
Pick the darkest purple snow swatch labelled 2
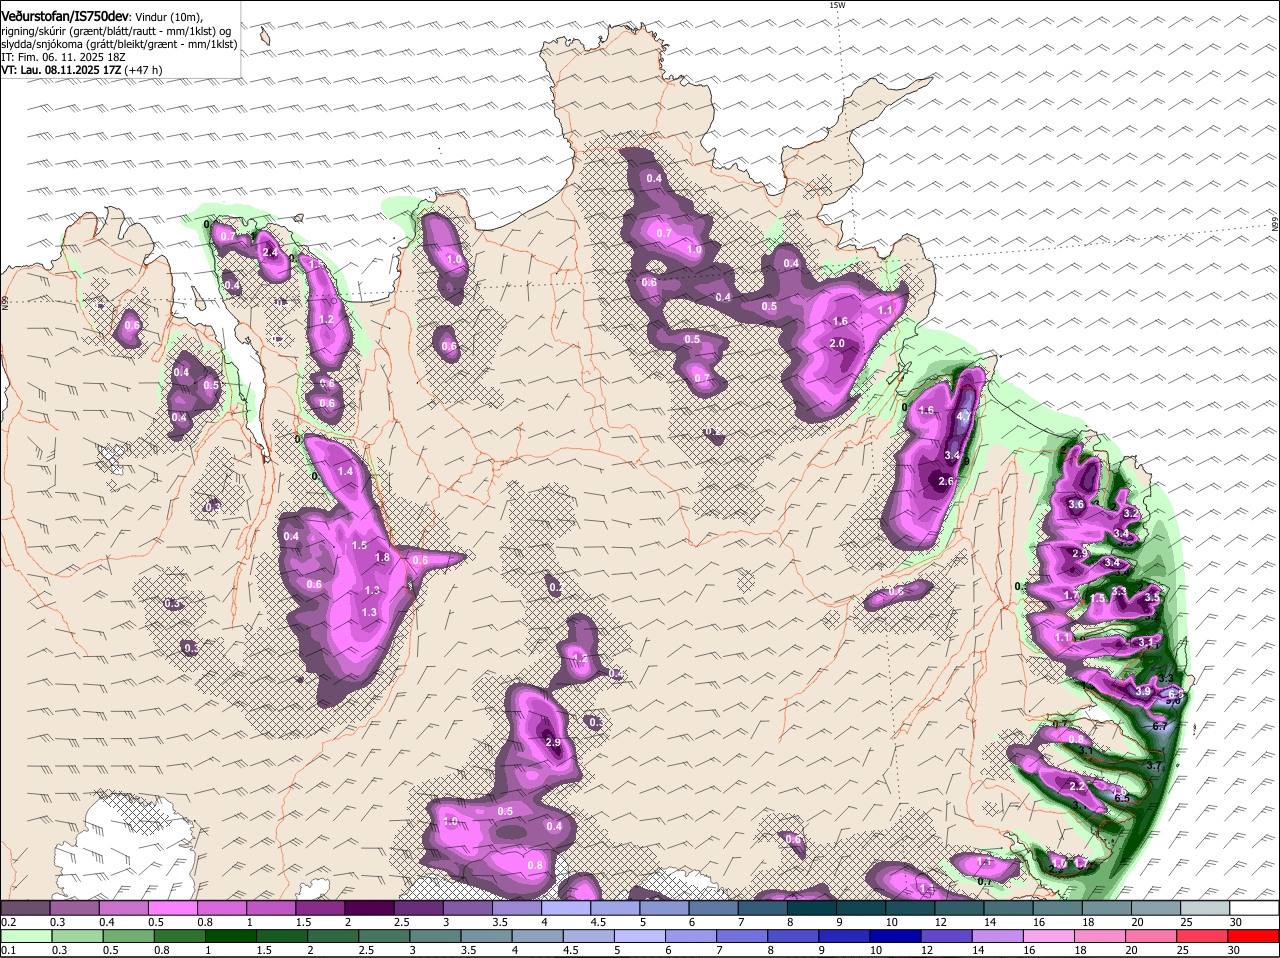click(x=371, y=908)
